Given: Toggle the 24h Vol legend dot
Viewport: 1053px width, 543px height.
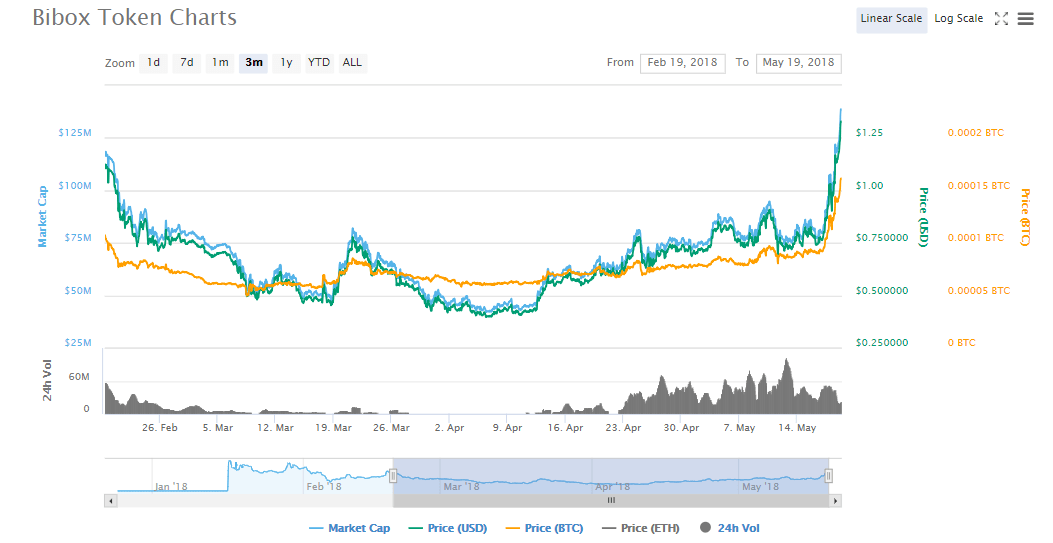Looking at the screenshot, I should (x=704, y=528).
